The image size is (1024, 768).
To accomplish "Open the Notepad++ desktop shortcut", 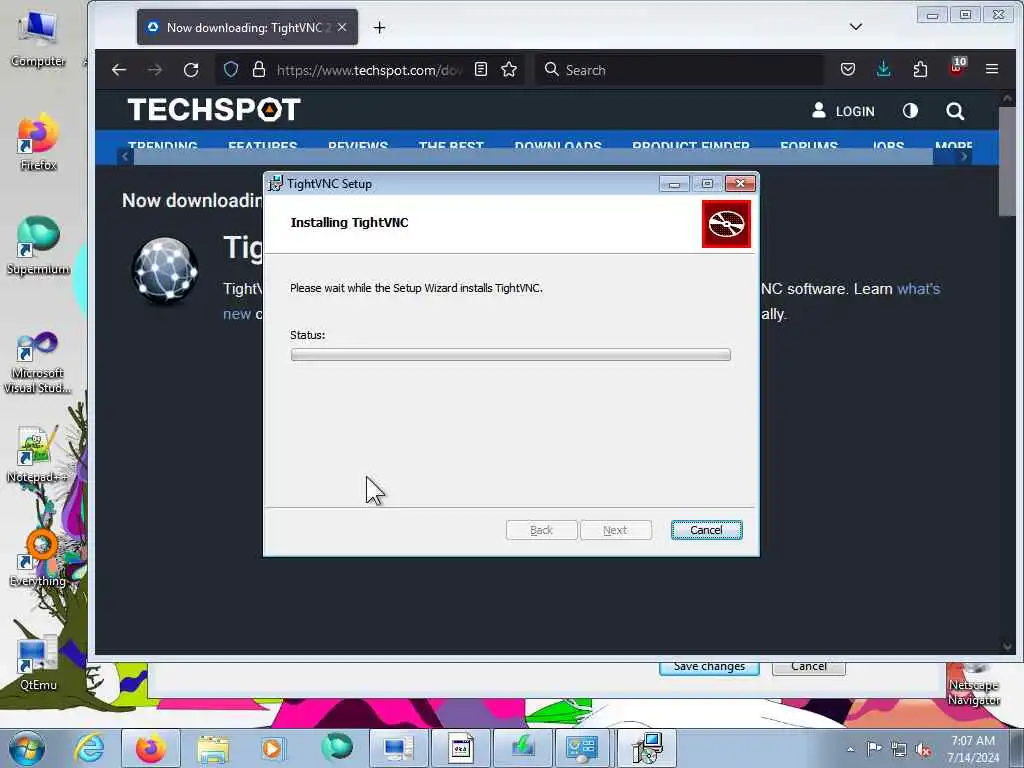I will (37, 455).
